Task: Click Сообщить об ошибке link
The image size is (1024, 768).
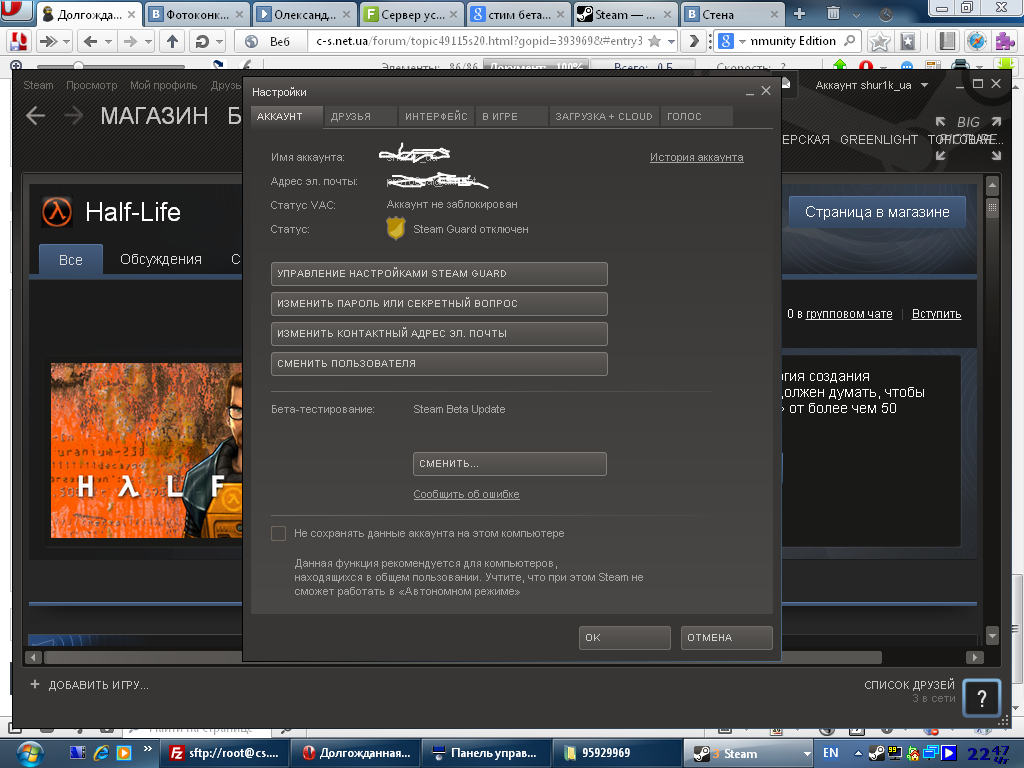Action: 466,494
